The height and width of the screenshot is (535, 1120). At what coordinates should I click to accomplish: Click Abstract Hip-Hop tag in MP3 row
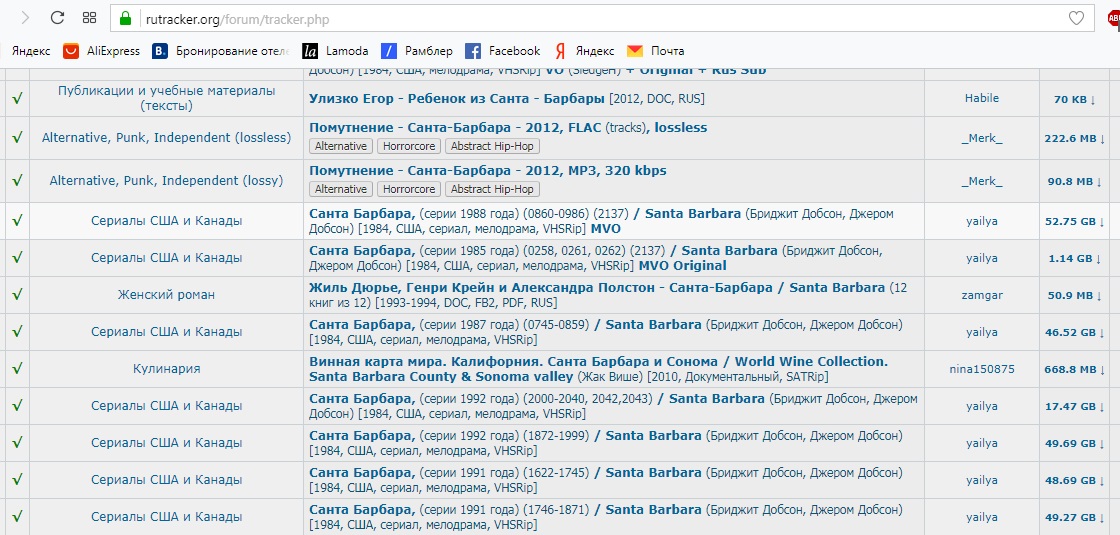492,189
